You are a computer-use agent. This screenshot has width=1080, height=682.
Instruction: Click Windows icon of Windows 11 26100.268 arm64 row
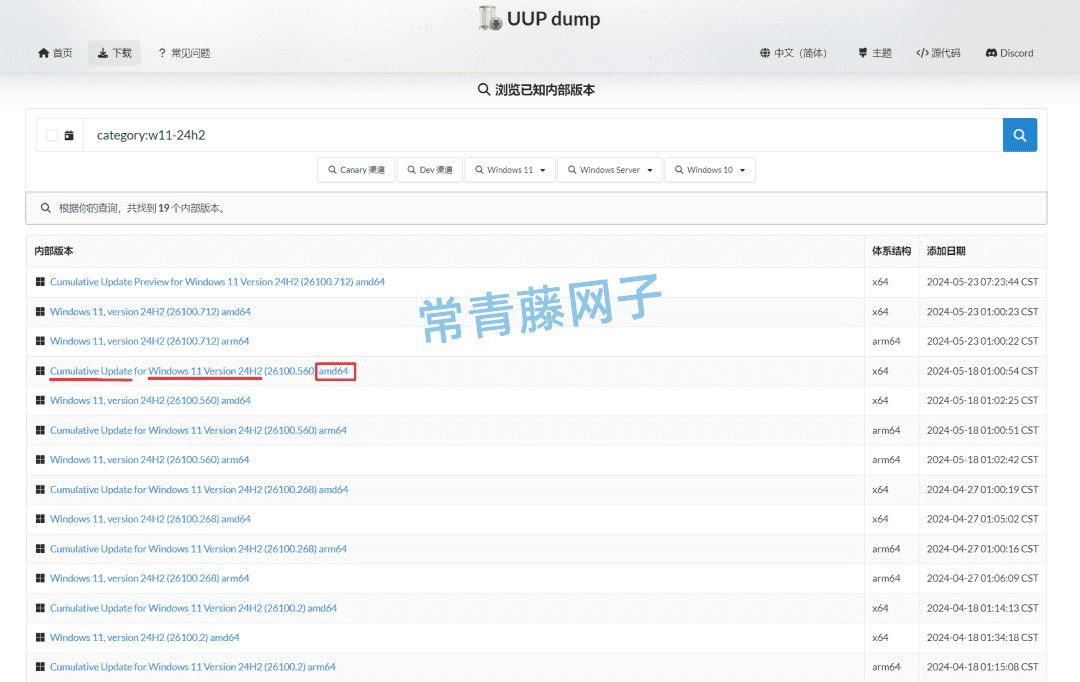40,578
